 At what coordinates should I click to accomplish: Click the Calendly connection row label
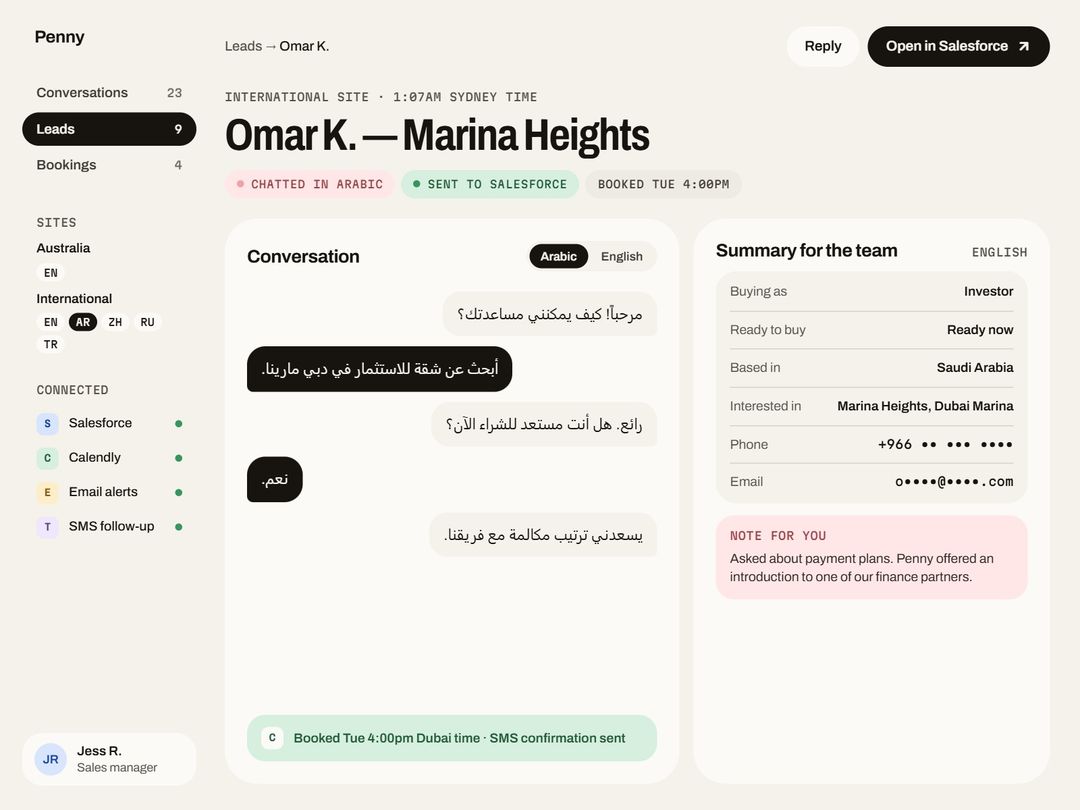(95, 457)
